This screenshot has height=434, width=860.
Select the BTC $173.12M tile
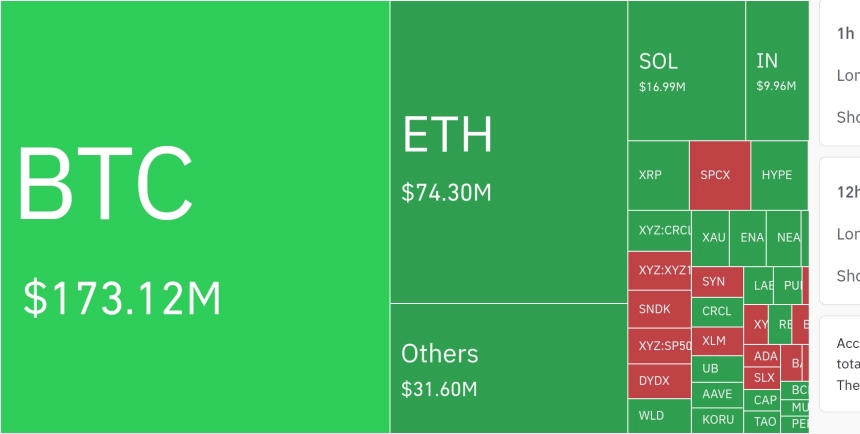pyautogui.click(x=195, y=217)
